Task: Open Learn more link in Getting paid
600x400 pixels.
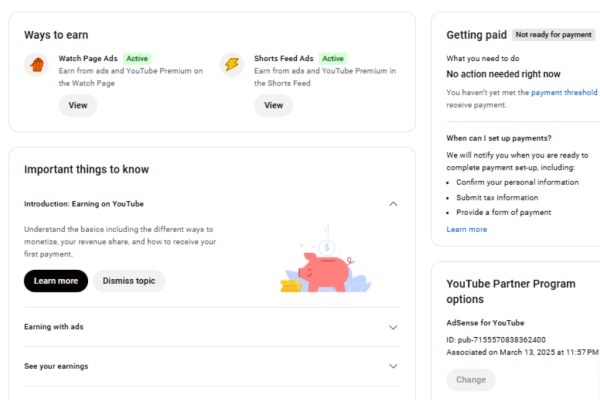Action: [467, 229]
